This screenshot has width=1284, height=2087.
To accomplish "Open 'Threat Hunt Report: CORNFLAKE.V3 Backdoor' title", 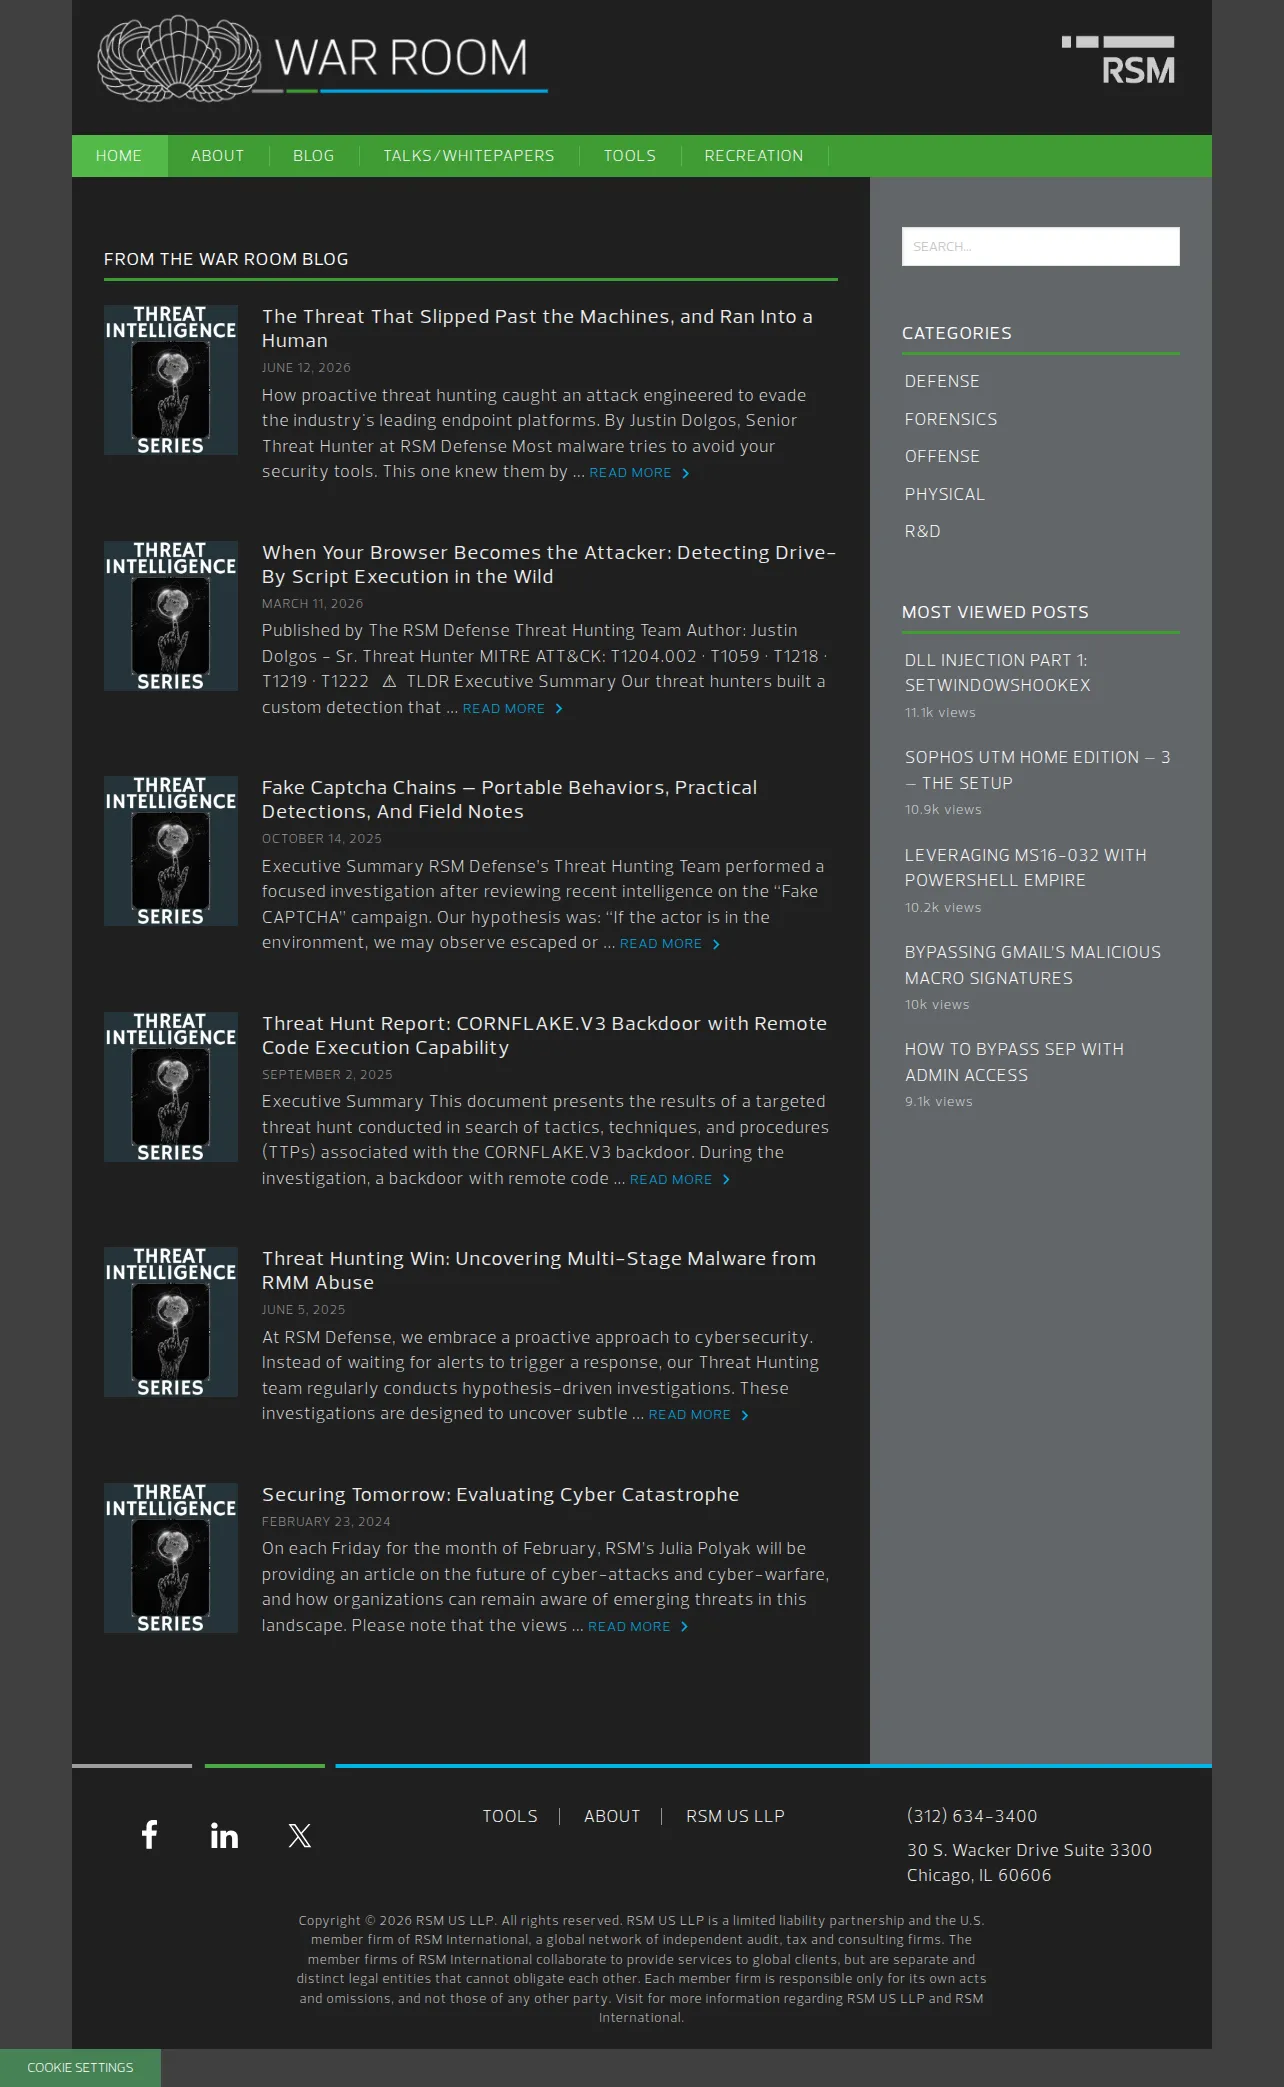I will (x=545, y=1035).
